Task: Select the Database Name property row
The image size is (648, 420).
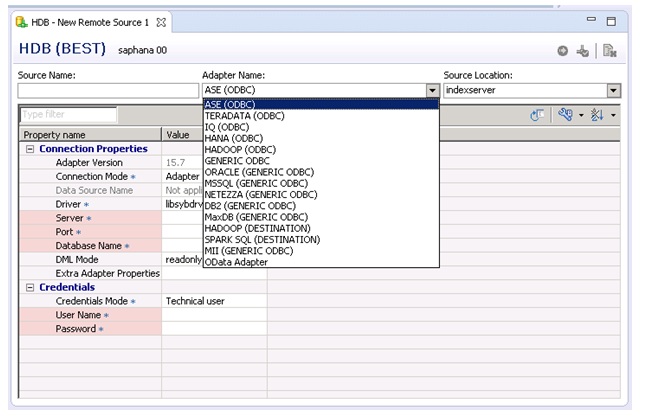Action: [x=90, y=246]
